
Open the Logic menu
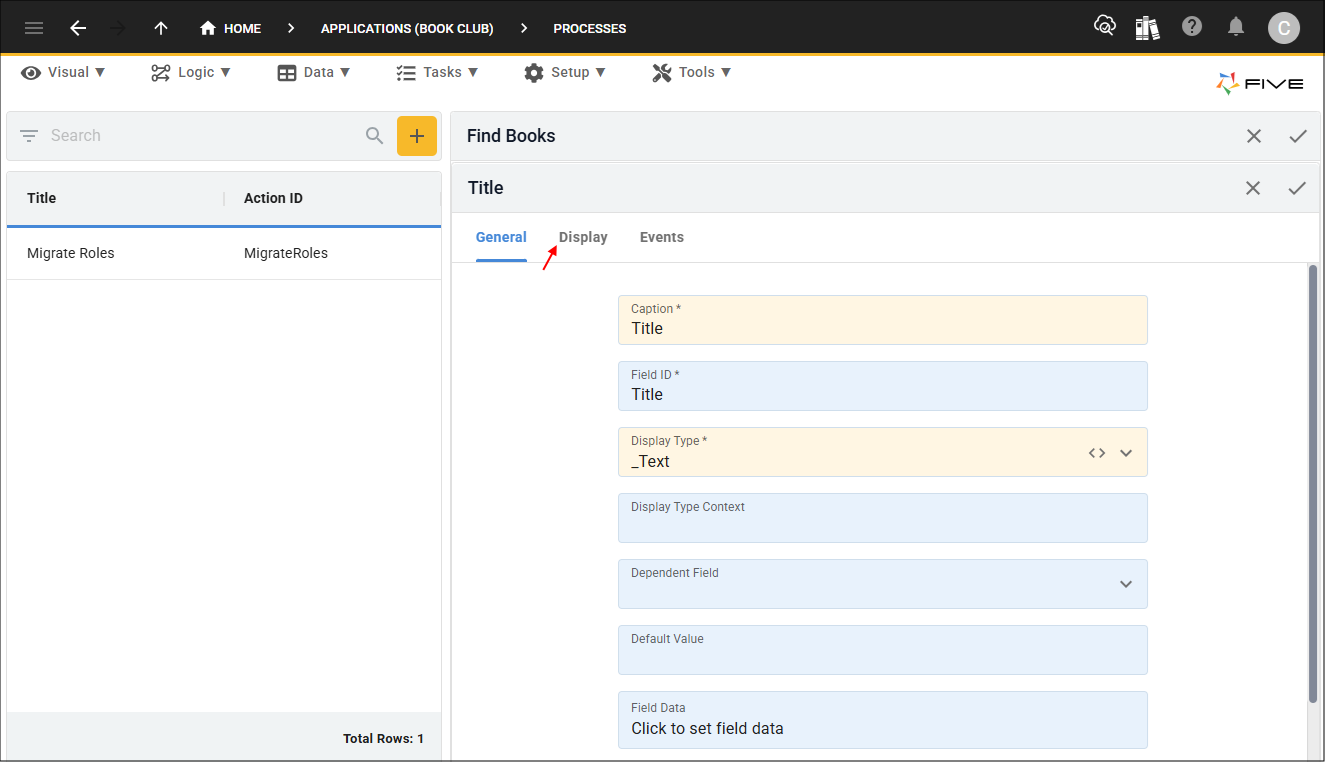click(x=191, y=72)
